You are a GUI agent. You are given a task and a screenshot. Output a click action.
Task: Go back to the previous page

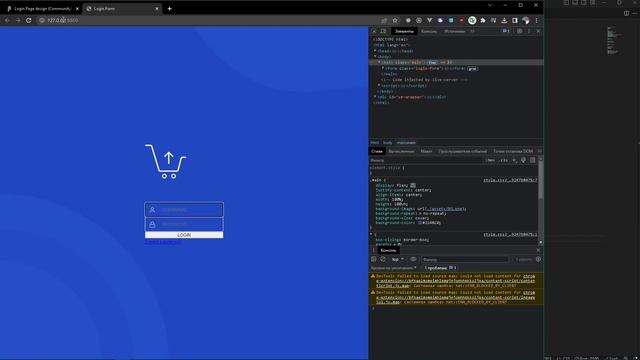coord(7,20)
